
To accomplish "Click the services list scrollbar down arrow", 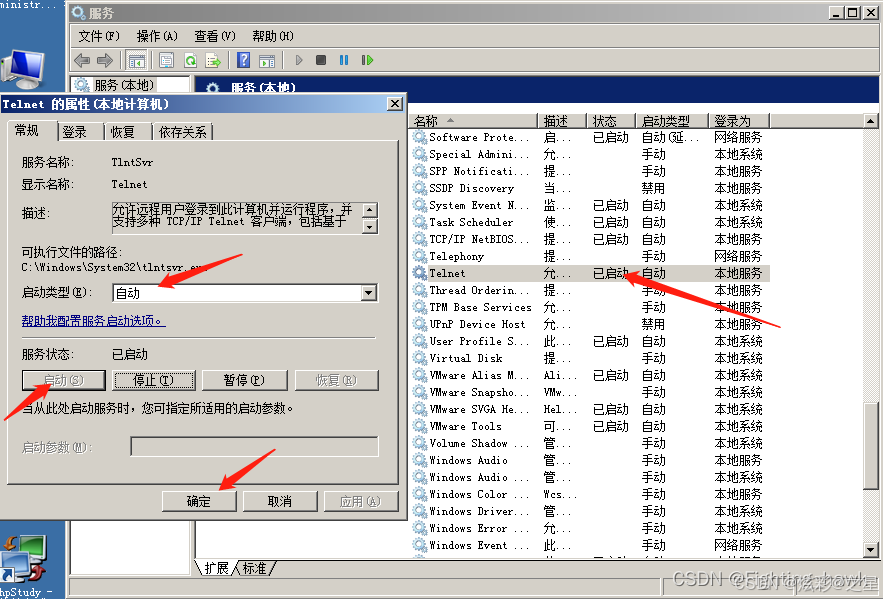I will click(x=870, y=549).
